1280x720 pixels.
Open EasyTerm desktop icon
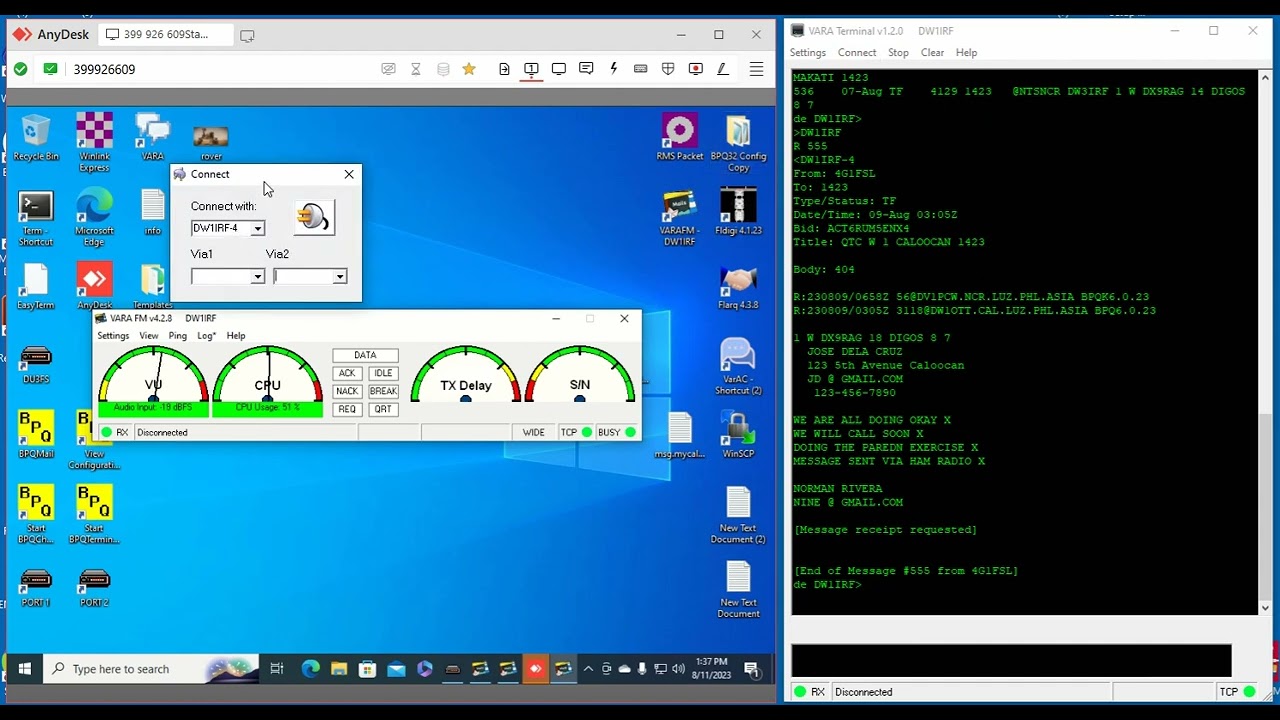point(36,287)
